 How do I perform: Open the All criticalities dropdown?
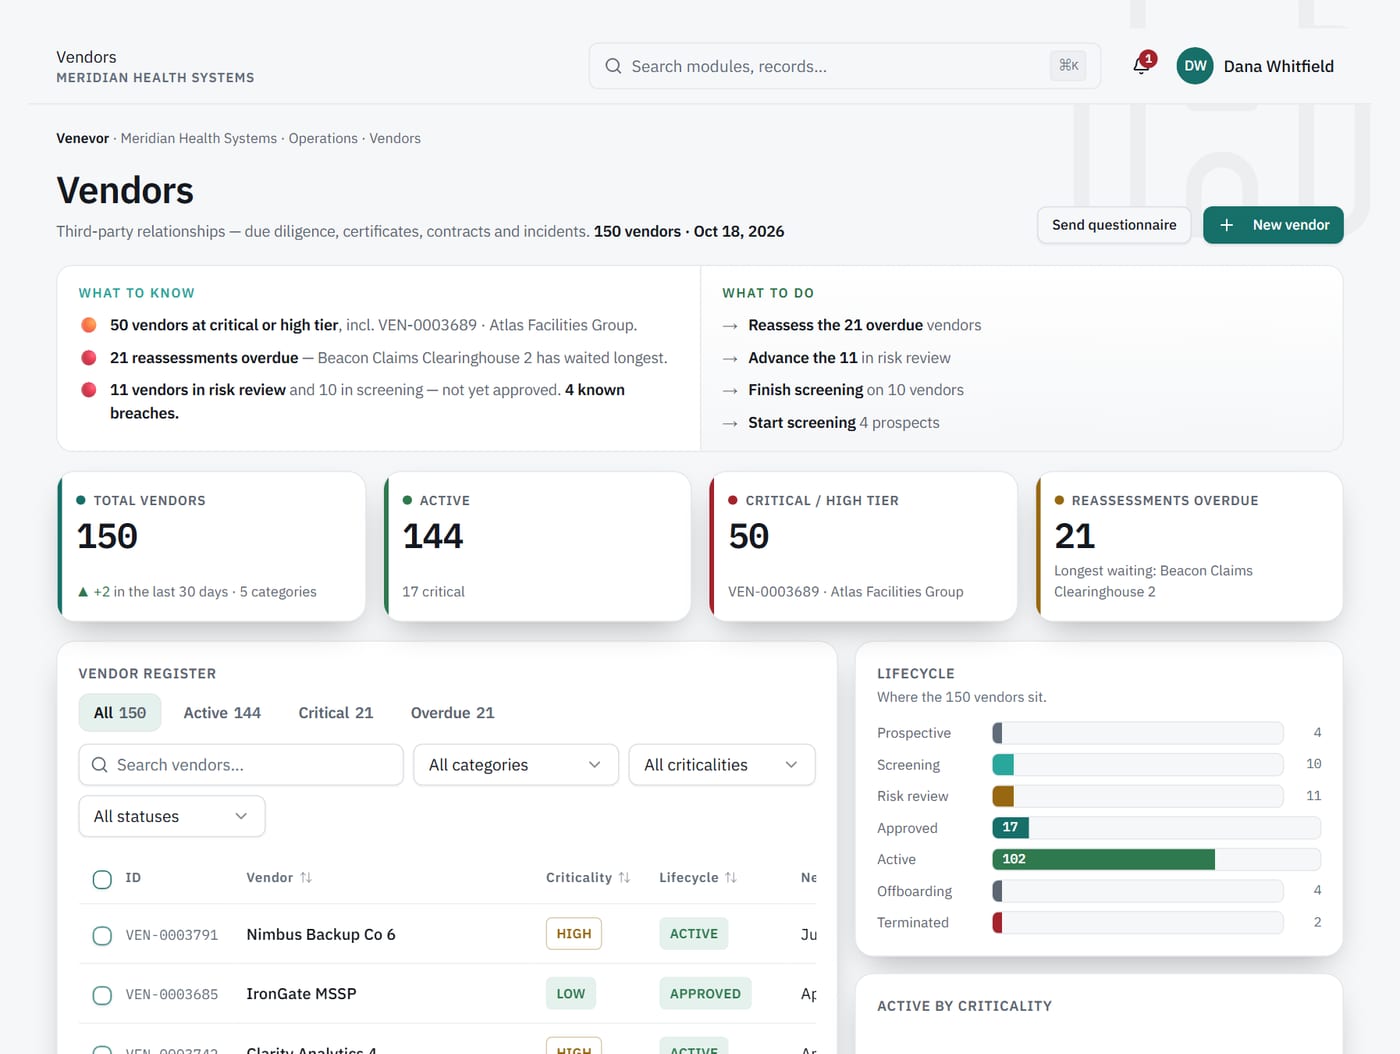[722, 765]
